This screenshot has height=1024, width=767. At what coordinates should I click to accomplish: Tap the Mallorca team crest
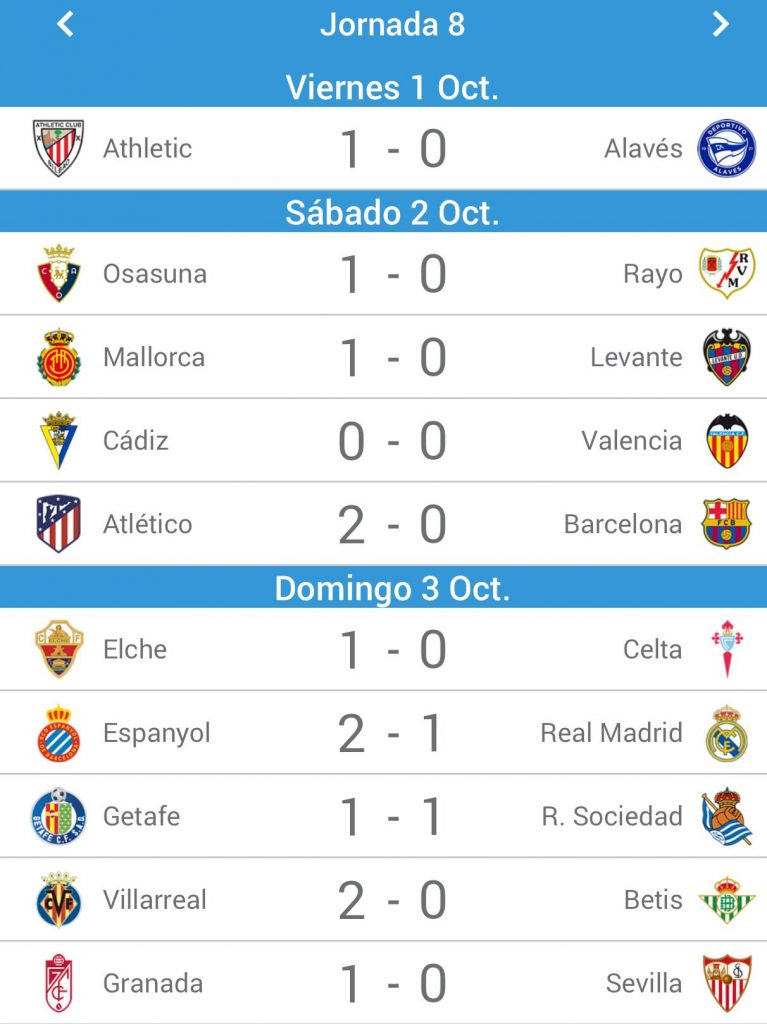click(x=59, y=357)
